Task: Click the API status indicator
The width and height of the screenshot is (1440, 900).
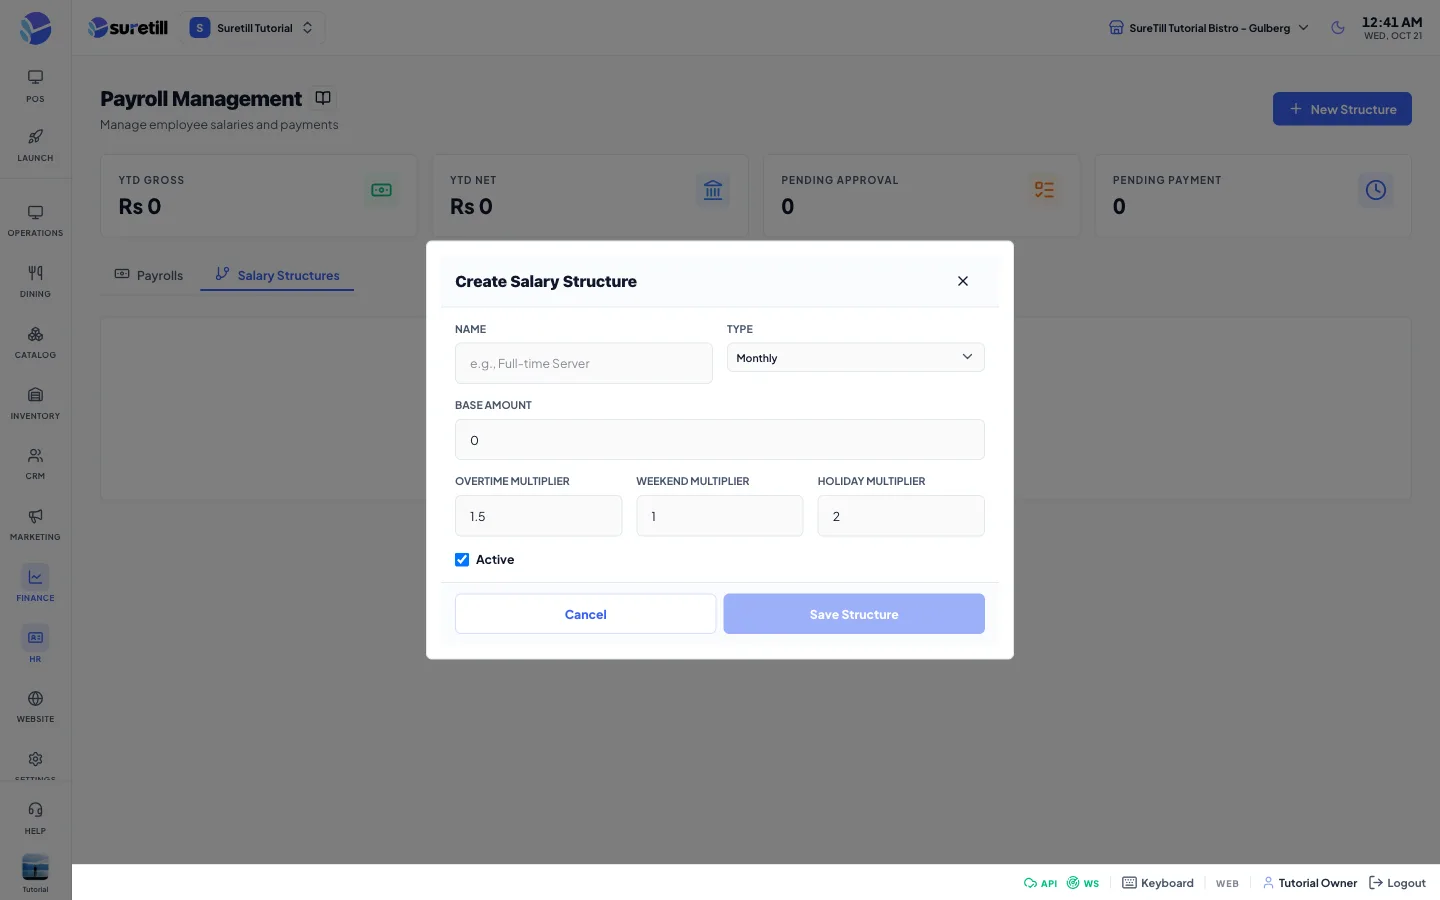Action: tap(1040, 883)
